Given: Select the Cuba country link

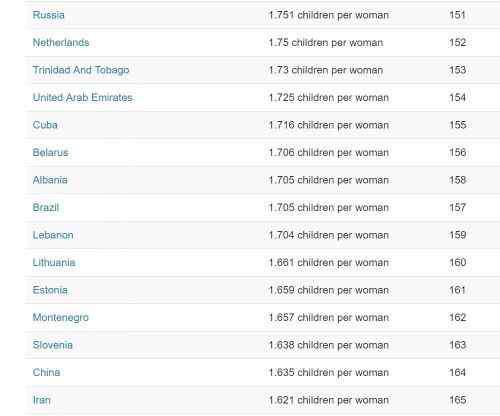Looking at the screenshot, I should point(45,125).
